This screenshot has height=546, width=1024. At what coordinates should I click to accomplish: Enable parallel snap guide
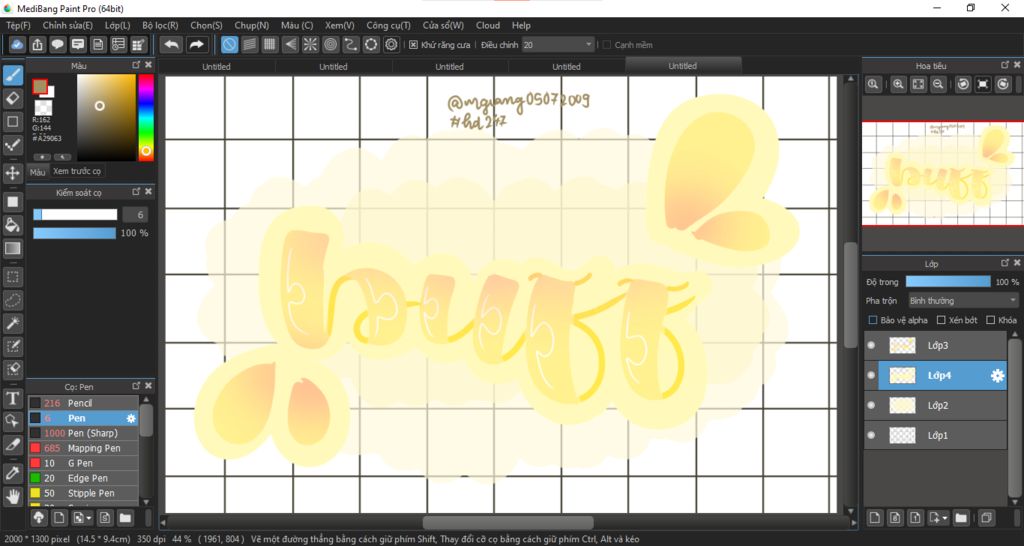(249, 44)
